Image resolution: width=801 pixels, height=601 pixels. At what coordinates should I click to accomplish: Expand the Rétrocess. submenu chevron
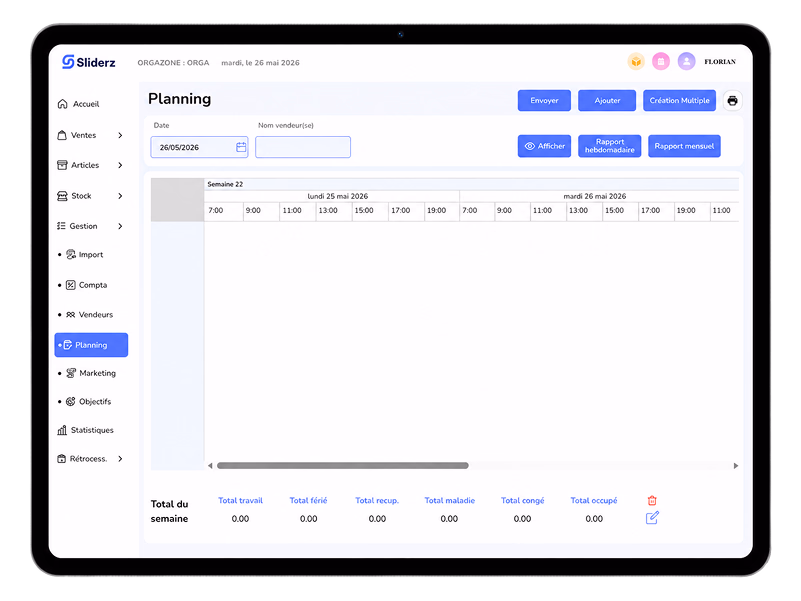tap(120, 458)
